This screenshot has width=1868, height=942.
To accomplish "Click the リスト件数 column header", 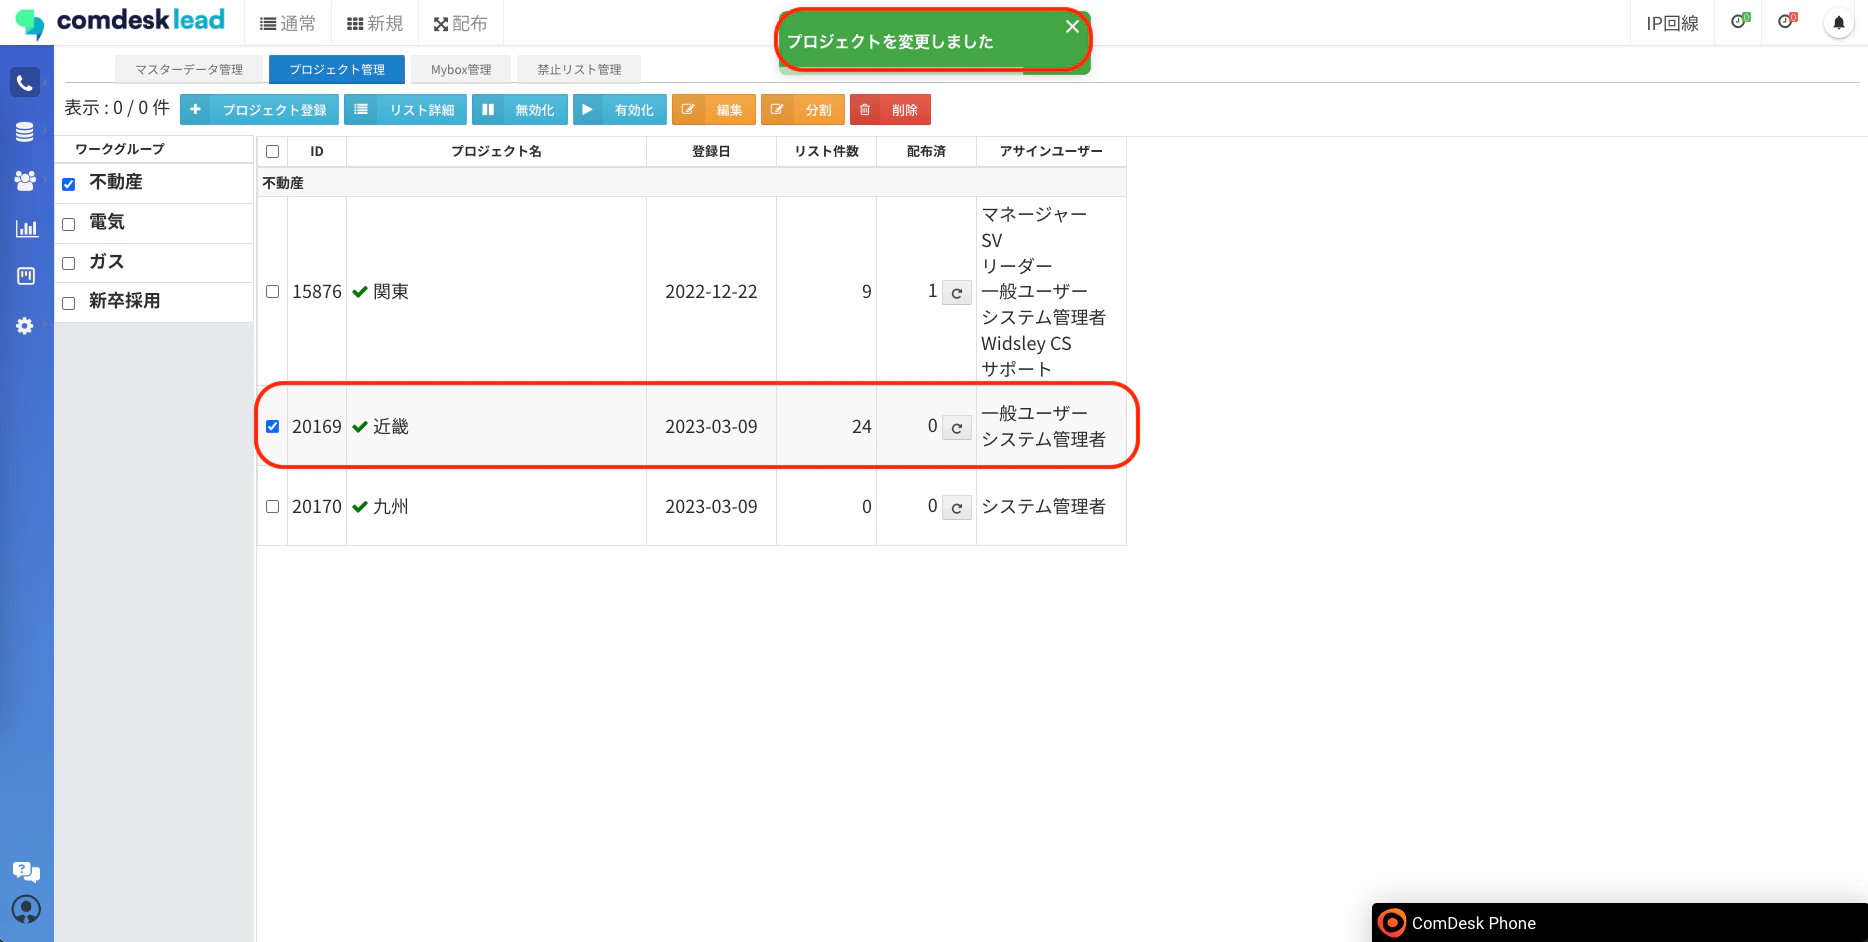I will pos(827,151).
